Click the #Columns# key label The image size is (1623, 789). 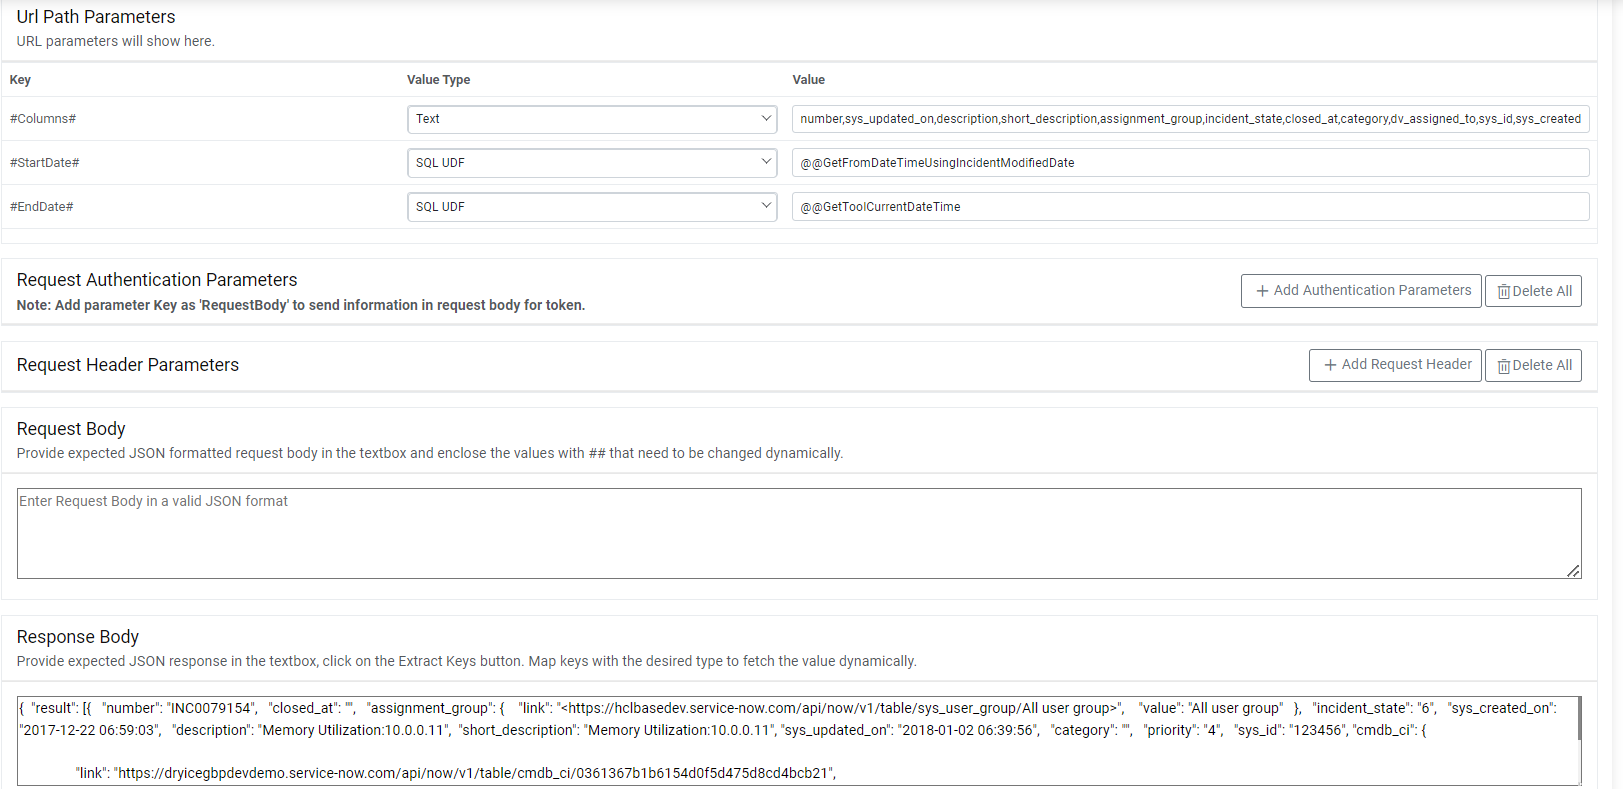click(43, 119)
